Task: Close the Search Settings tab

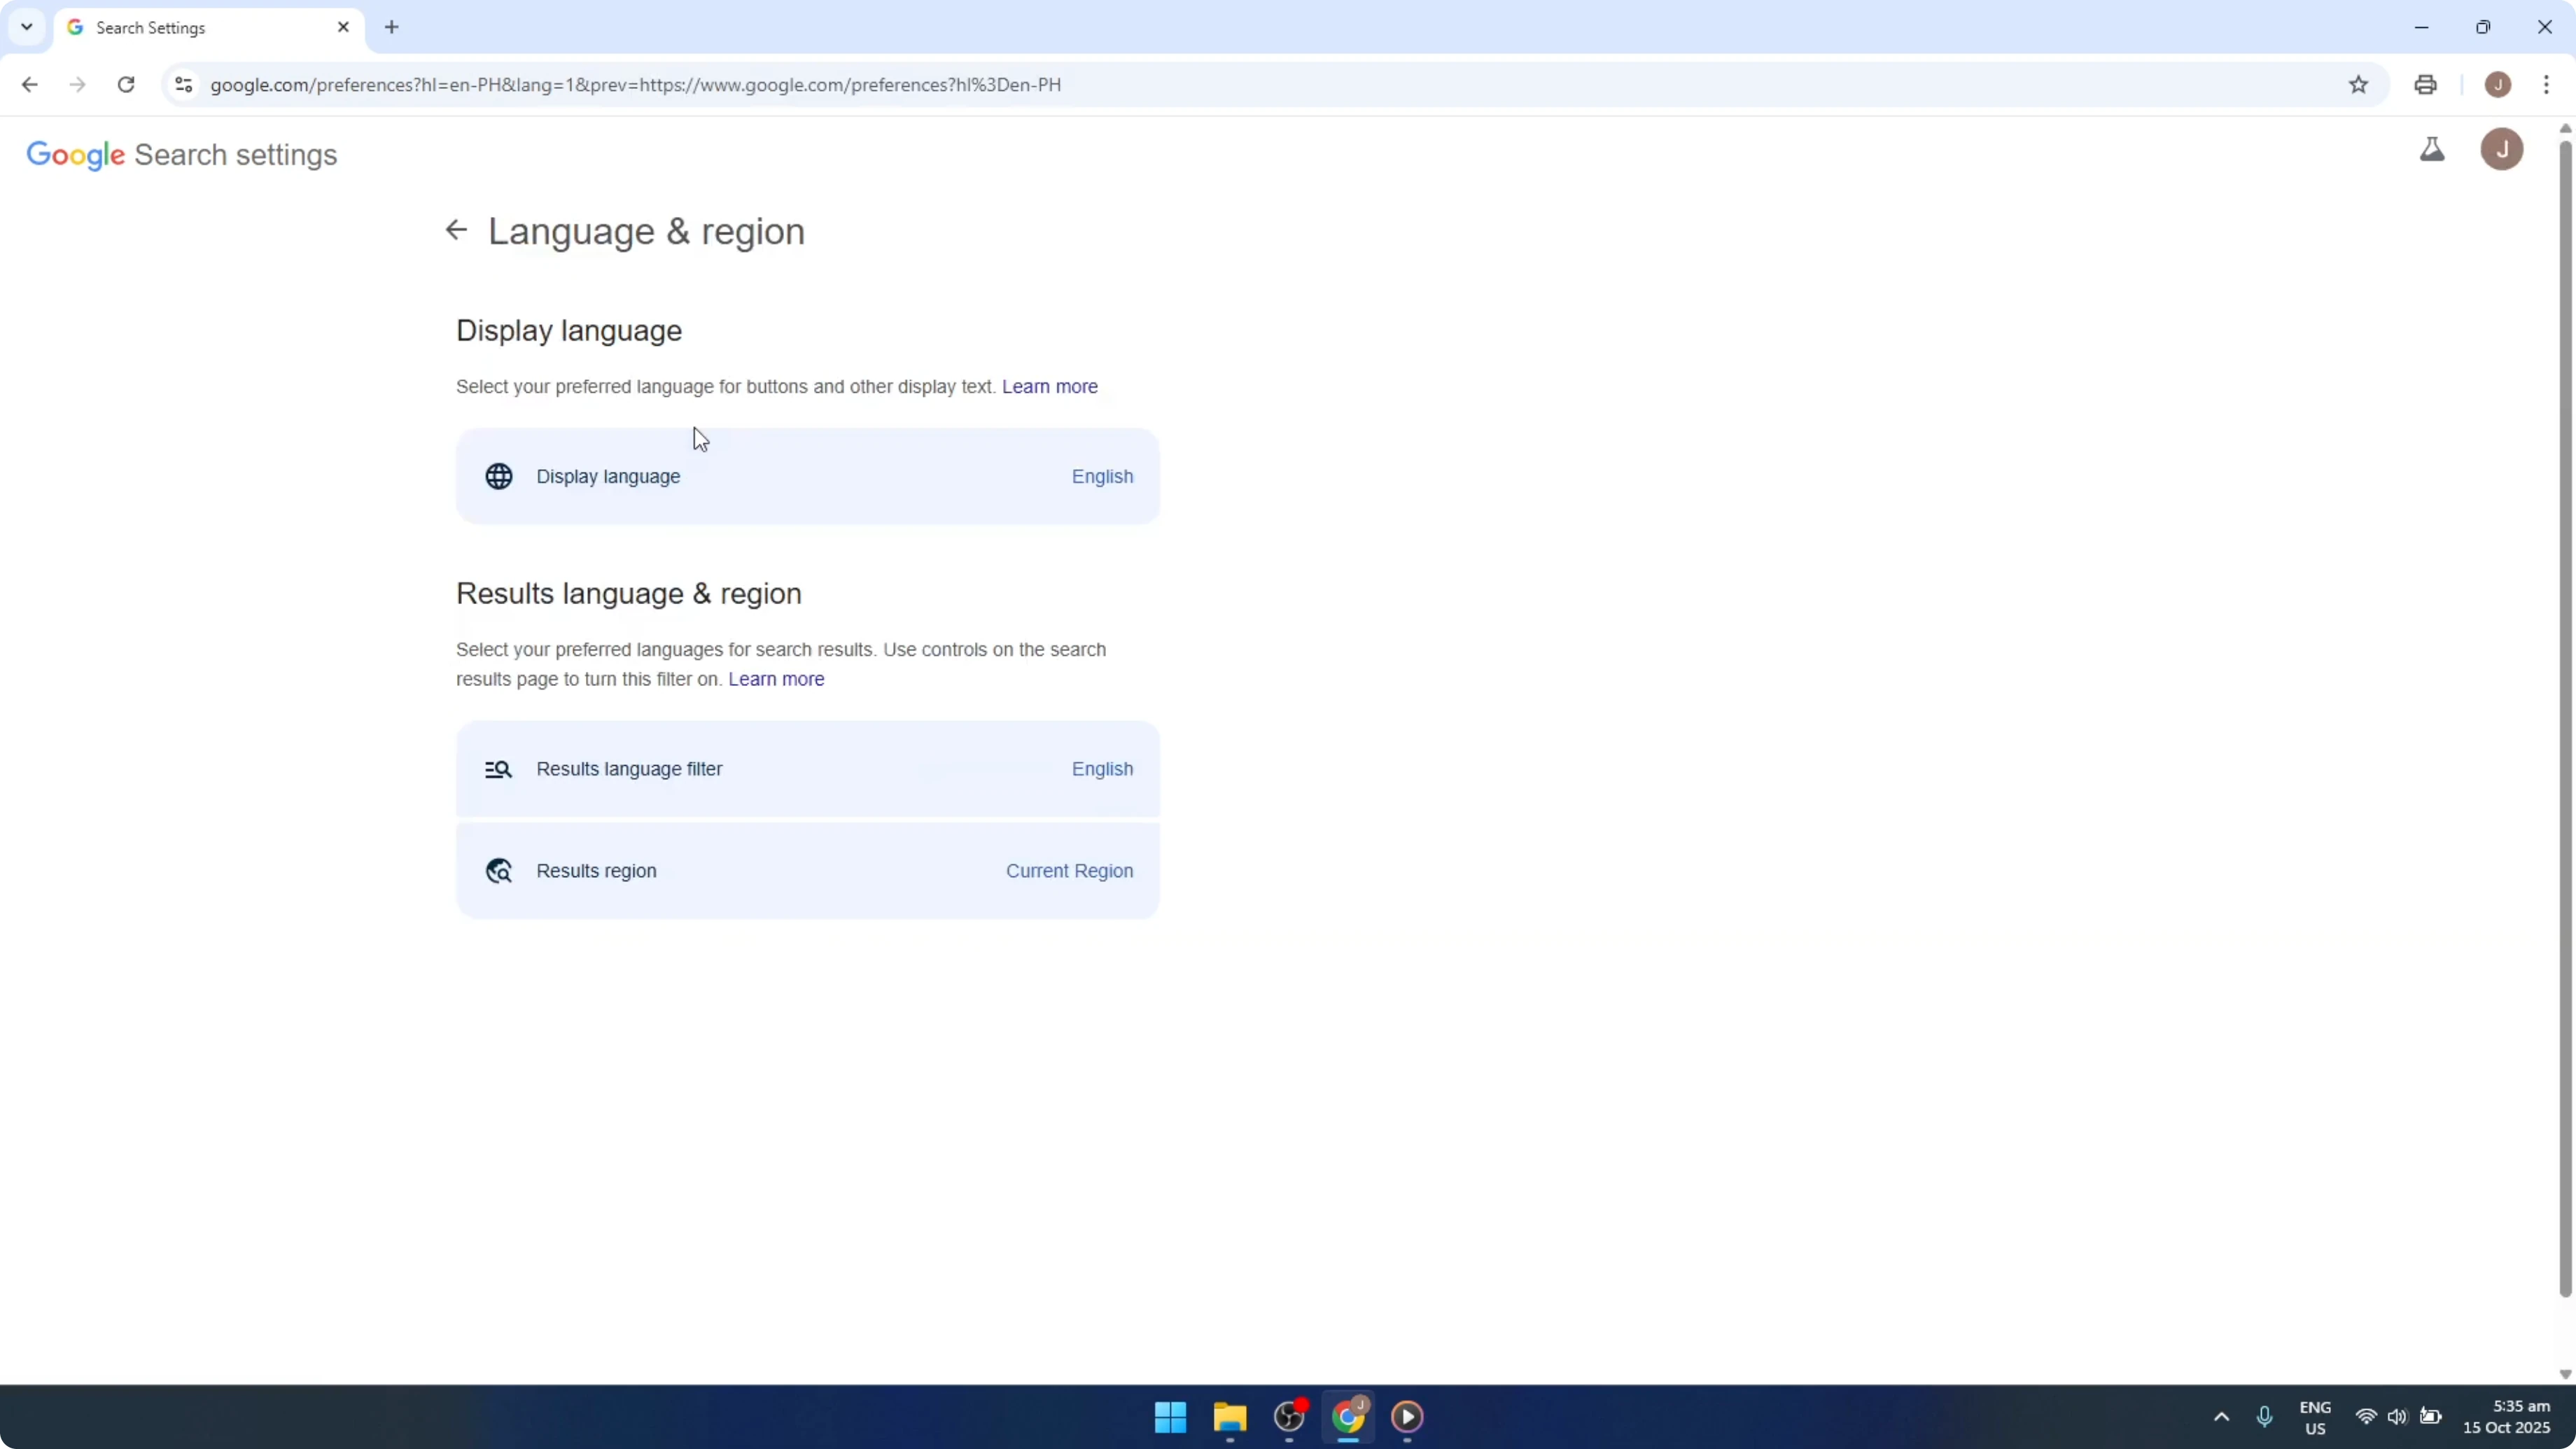Action: click(343, 27)
